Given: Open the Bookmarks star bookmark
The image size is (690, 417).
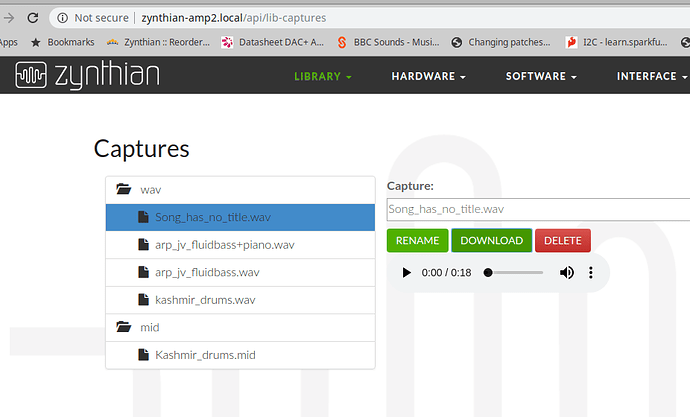Looking at the screenshot, I should 62,42.
